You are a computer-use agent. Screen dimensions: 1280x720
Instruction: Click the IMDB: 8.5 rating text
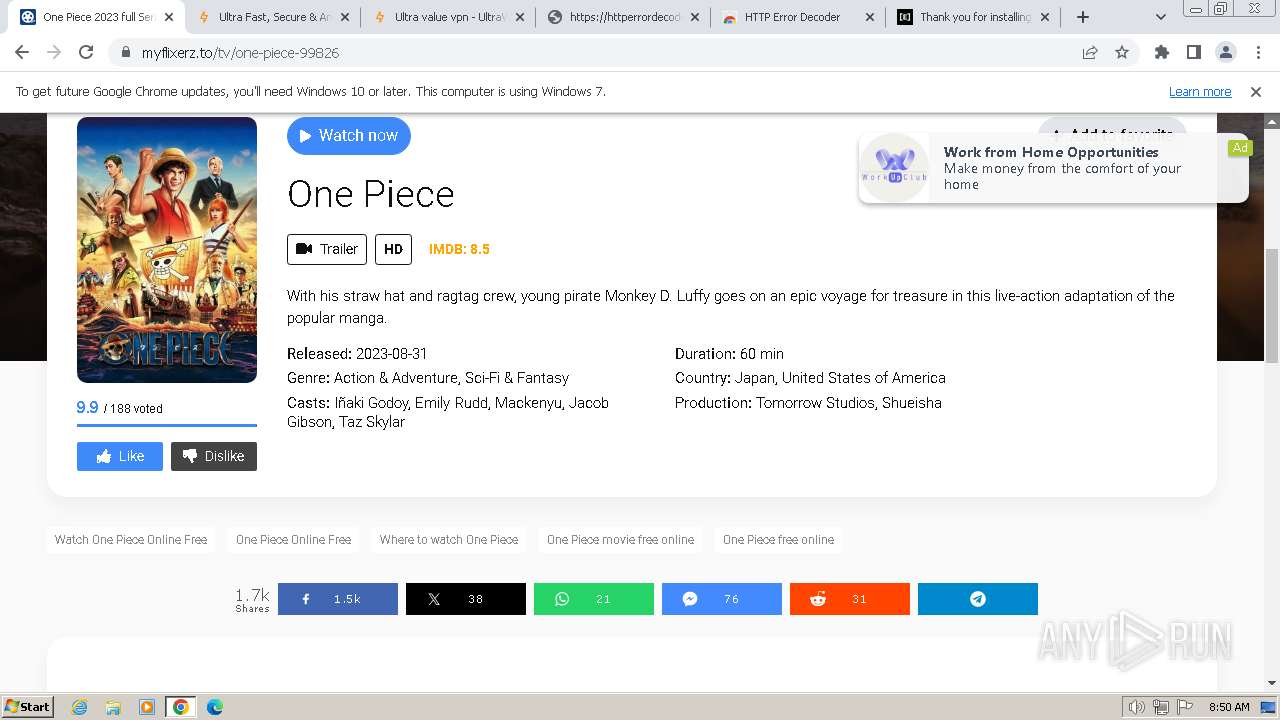pyautogui.click(x=459, y=249)
